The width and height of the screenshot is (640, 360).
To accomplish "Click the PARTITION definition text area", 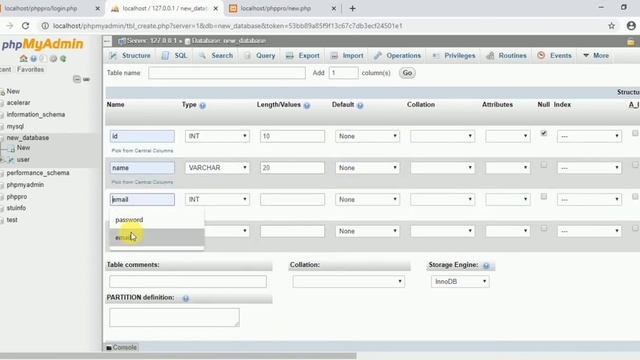I will 174,317.
